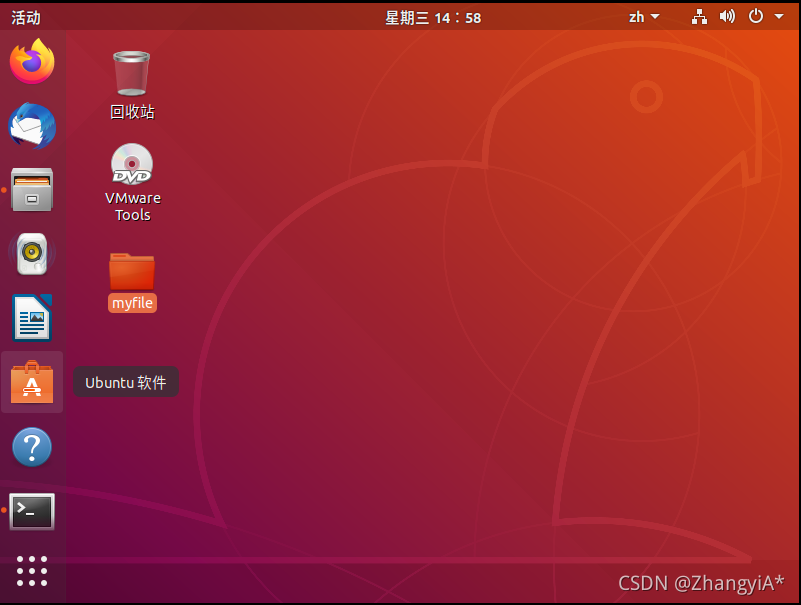Launch Thunderbird mail from the dock

(x=32, y=126)
